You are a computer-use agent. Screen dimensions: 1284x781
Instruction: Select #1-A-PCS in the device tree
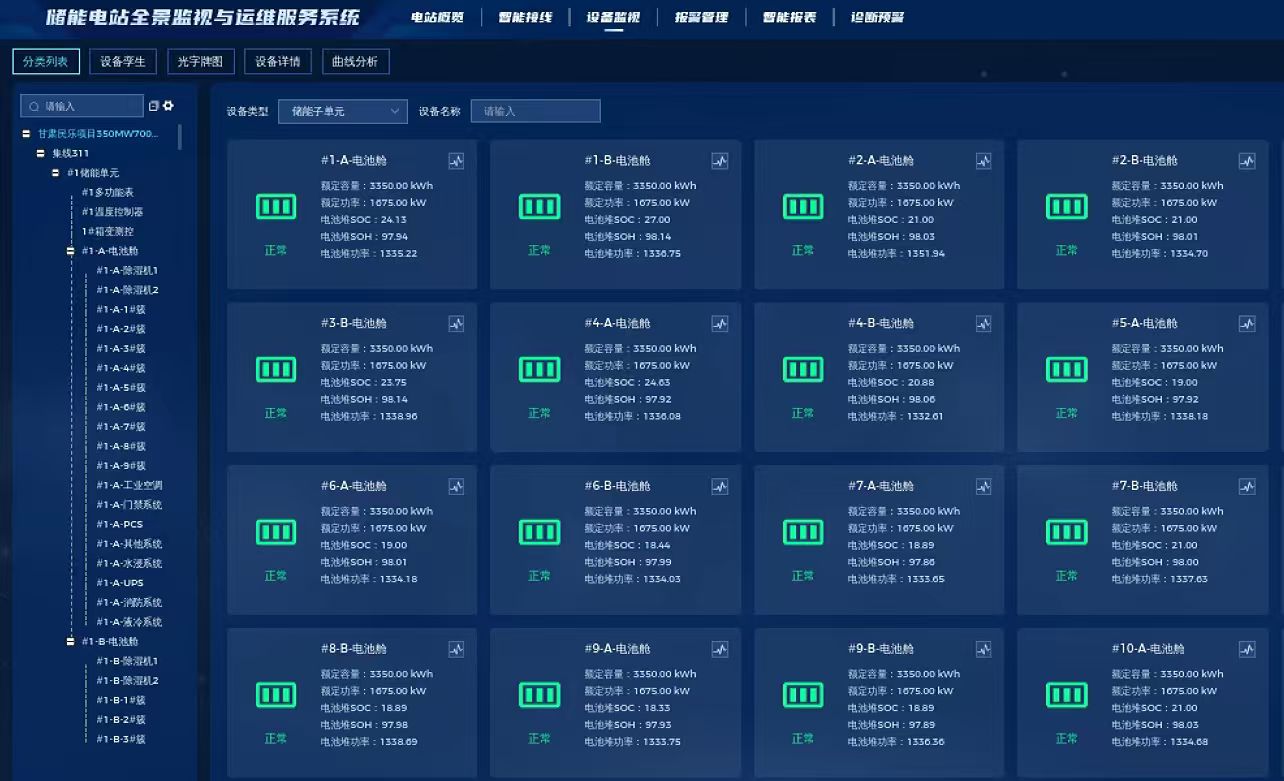[x=119, y=525]
